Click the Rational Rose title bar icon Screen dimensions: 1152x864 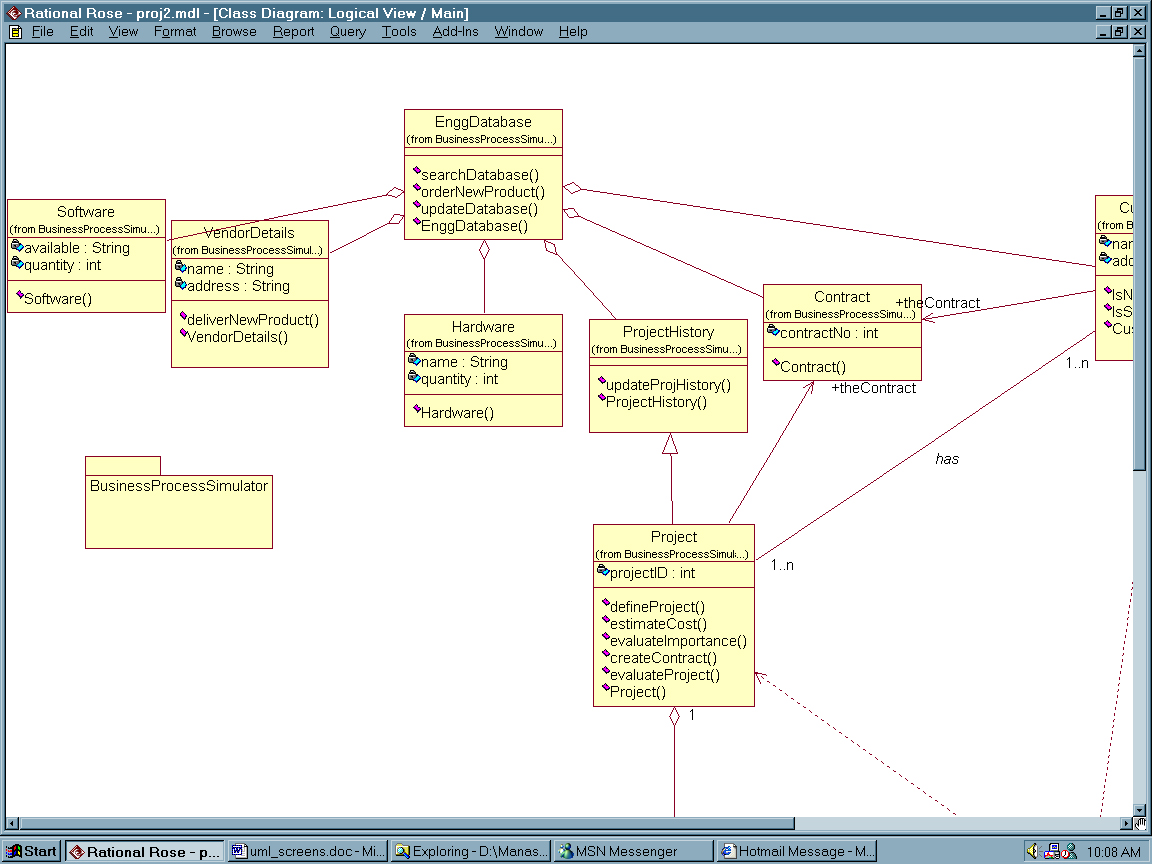coord(13,12)
